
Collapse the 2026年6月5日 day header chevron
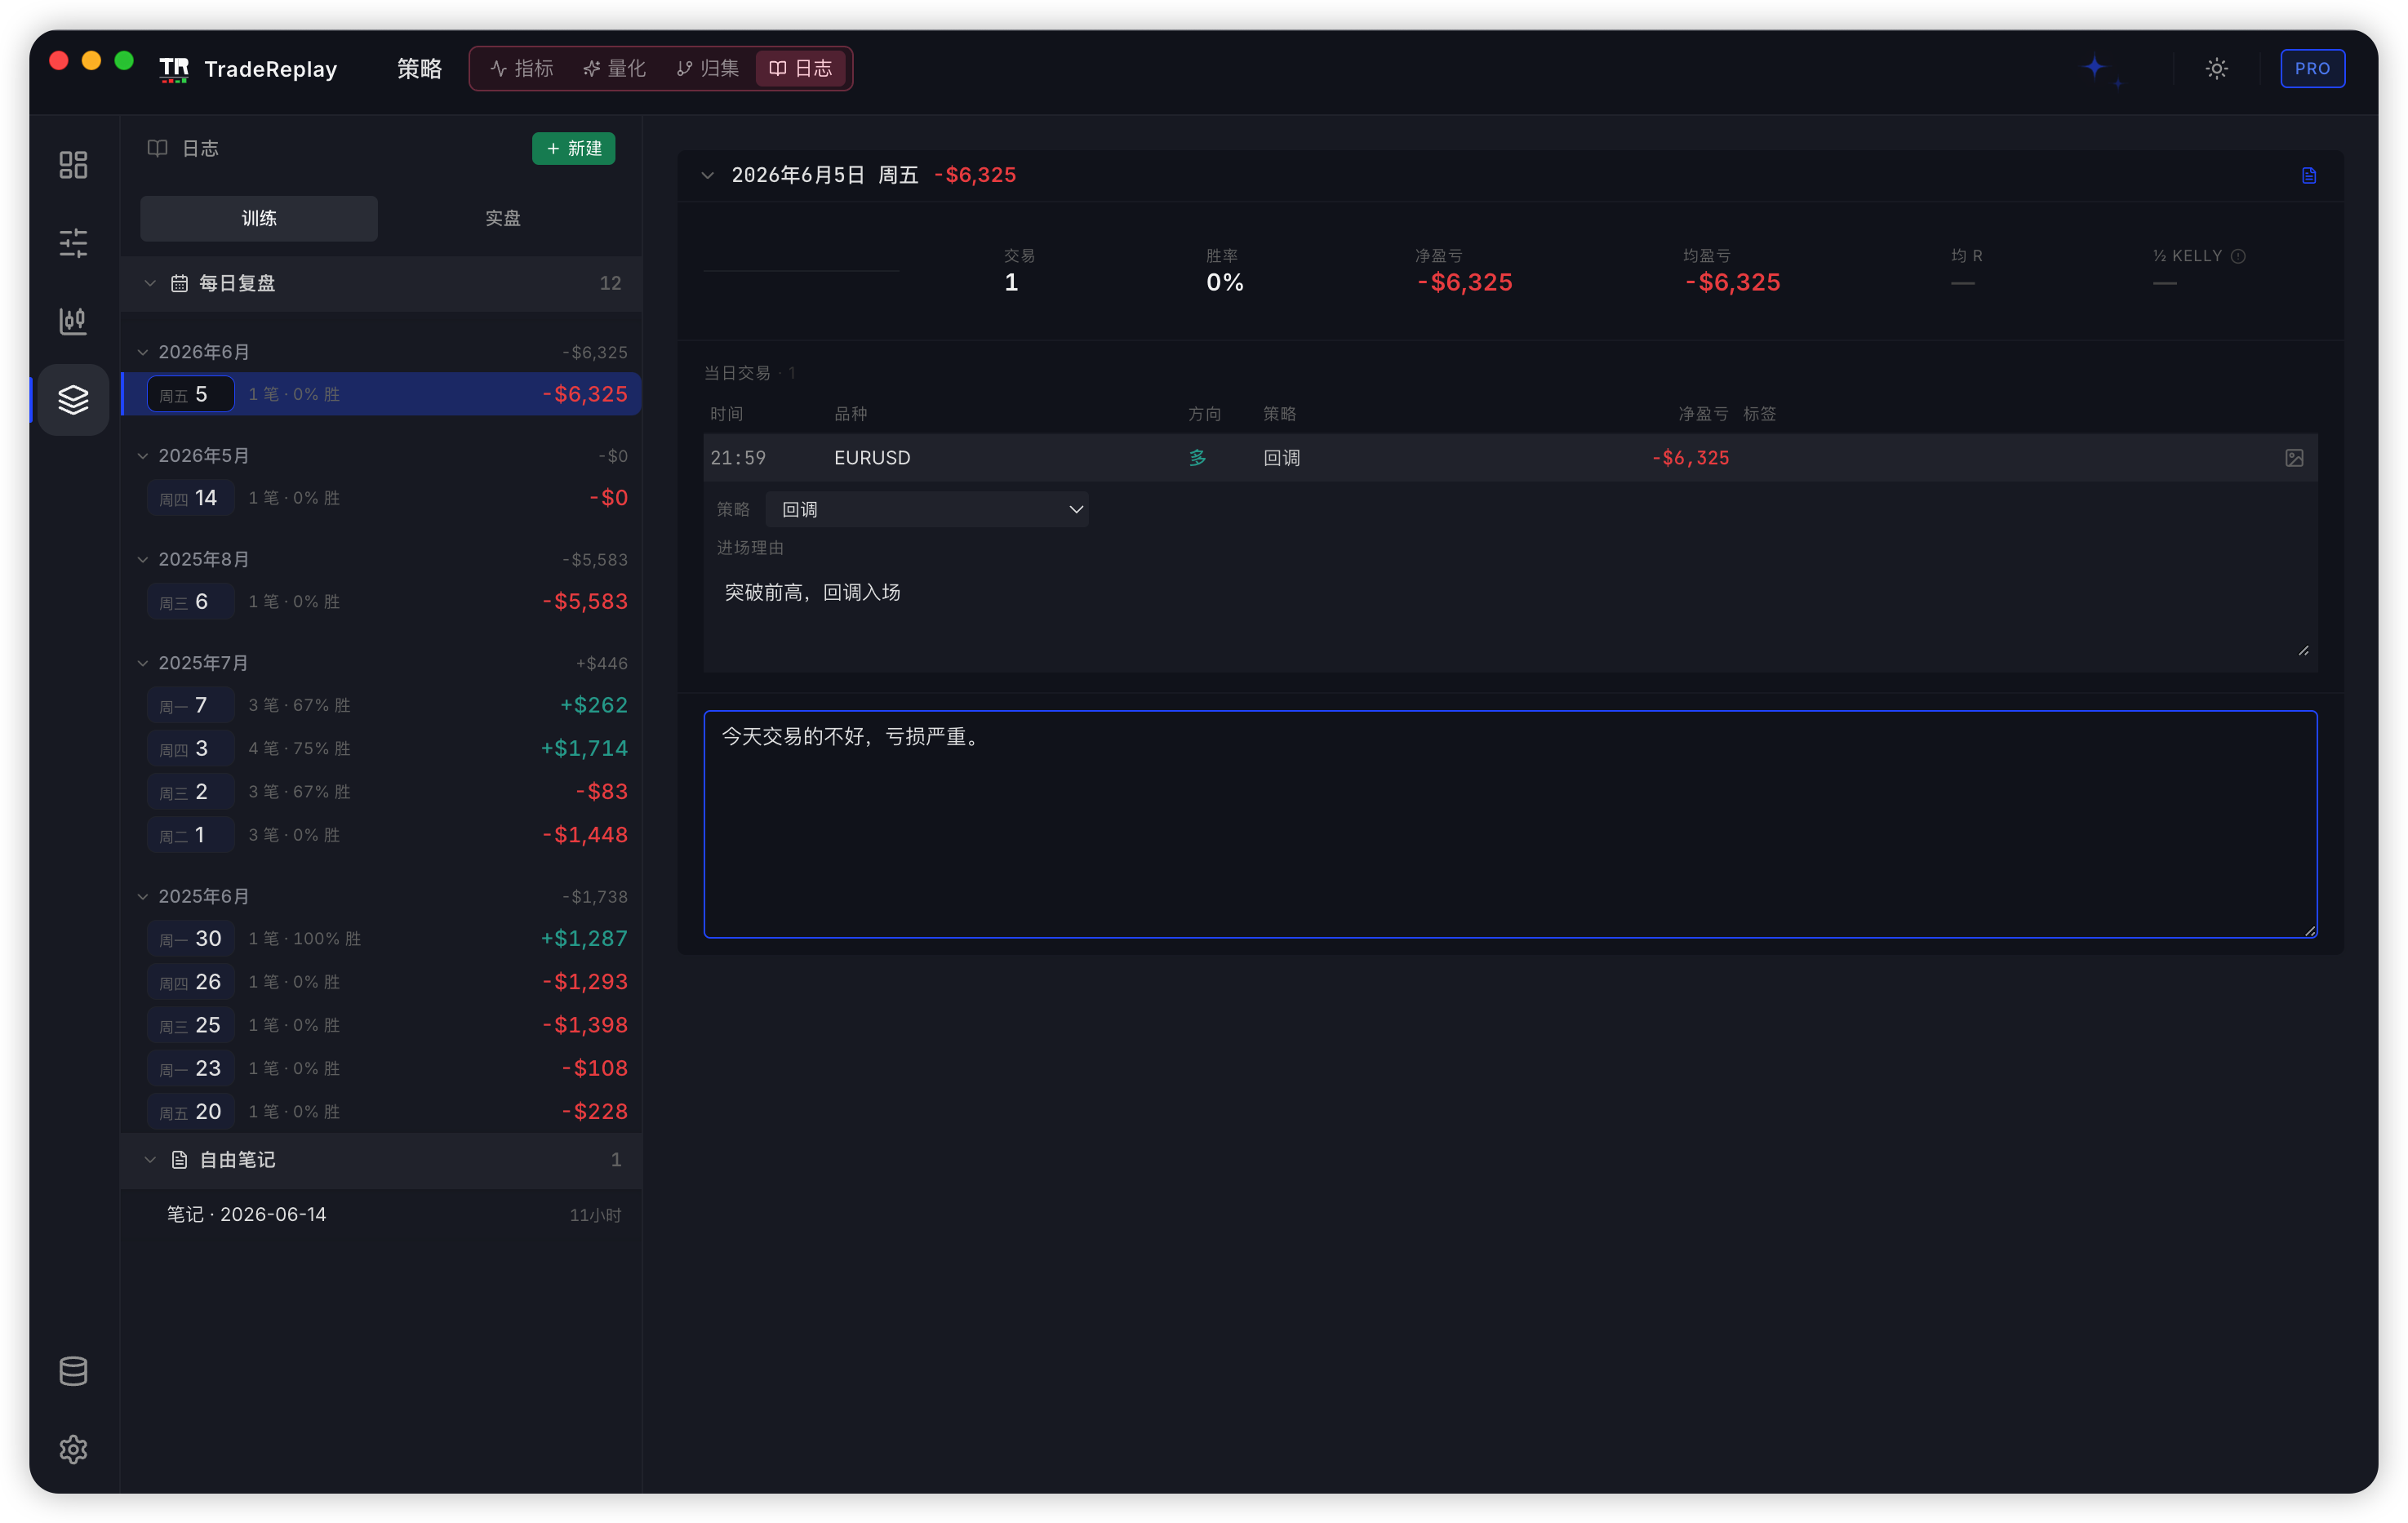click(x=708, y=176)
